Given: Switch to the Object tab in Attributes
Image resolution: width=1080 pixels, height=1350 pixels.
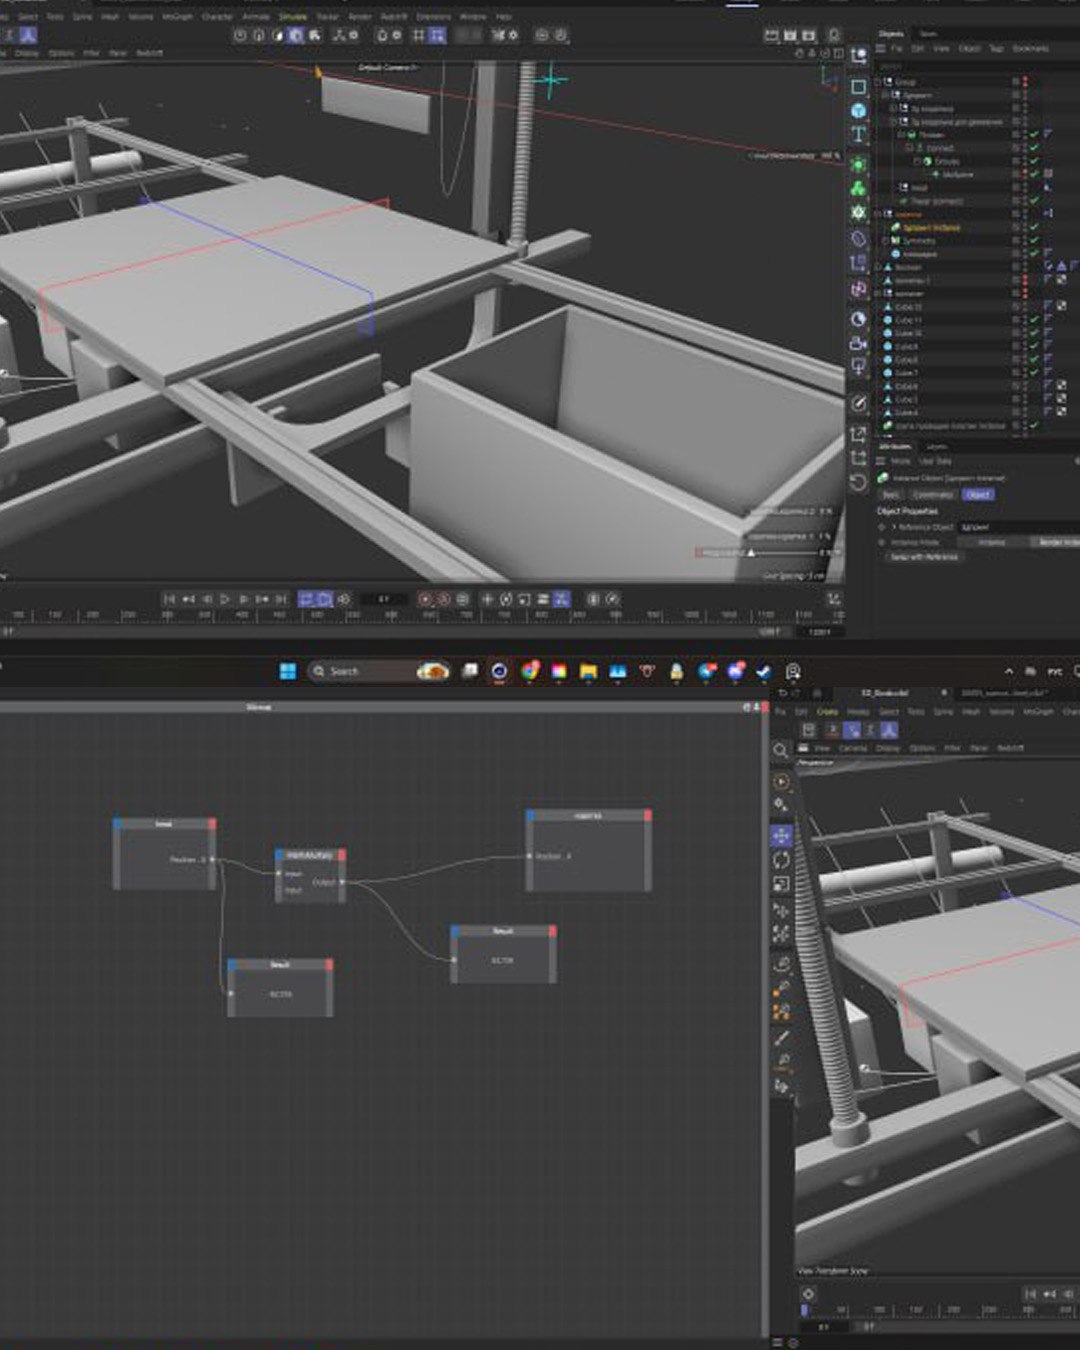Looking at the screenshot, I should (x=977, y=495).
